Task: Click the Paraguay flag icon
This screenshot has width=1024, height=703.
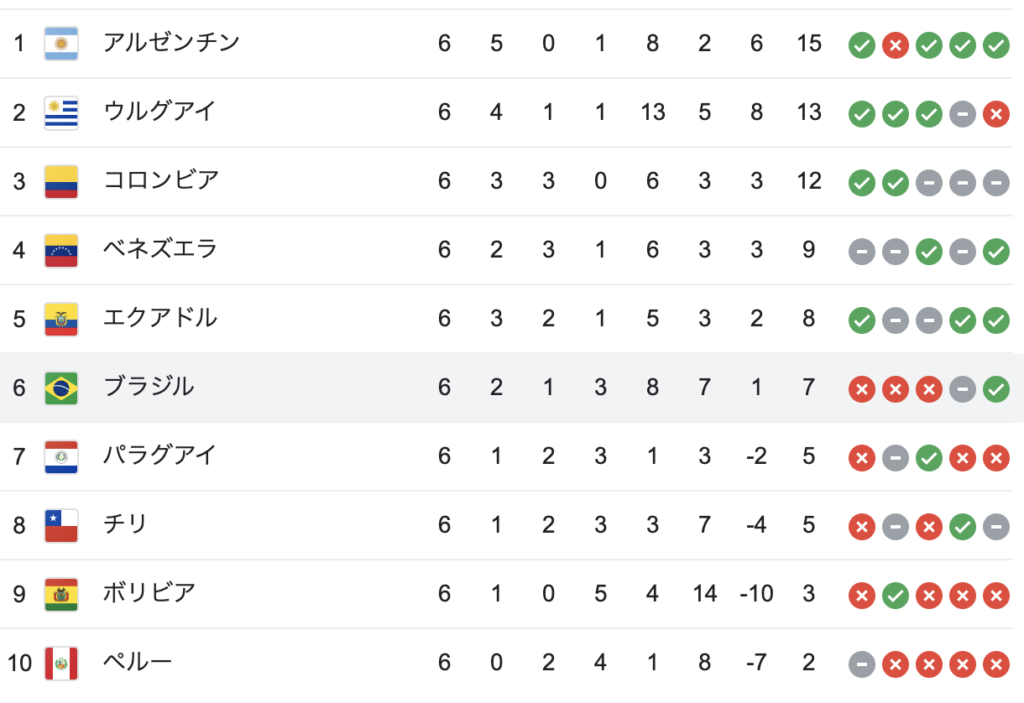Action: tap(61, 457)
